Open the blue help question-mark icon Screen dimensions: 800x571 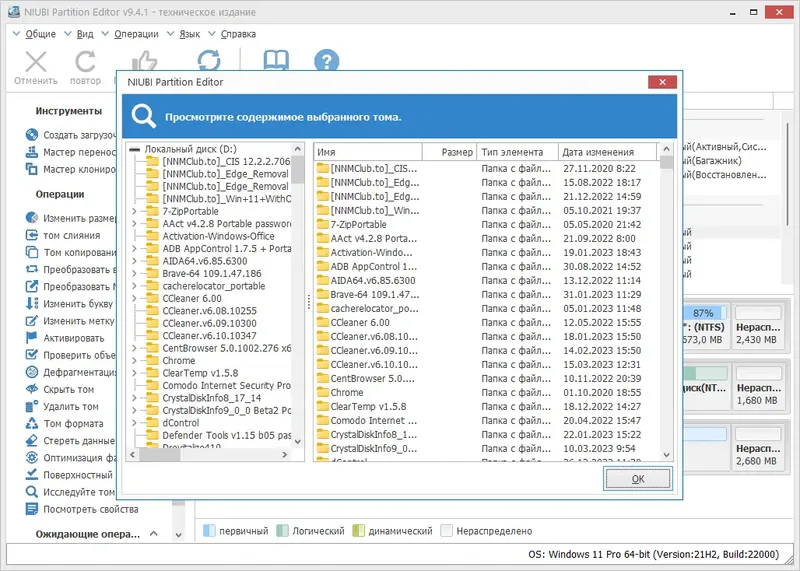327,61
